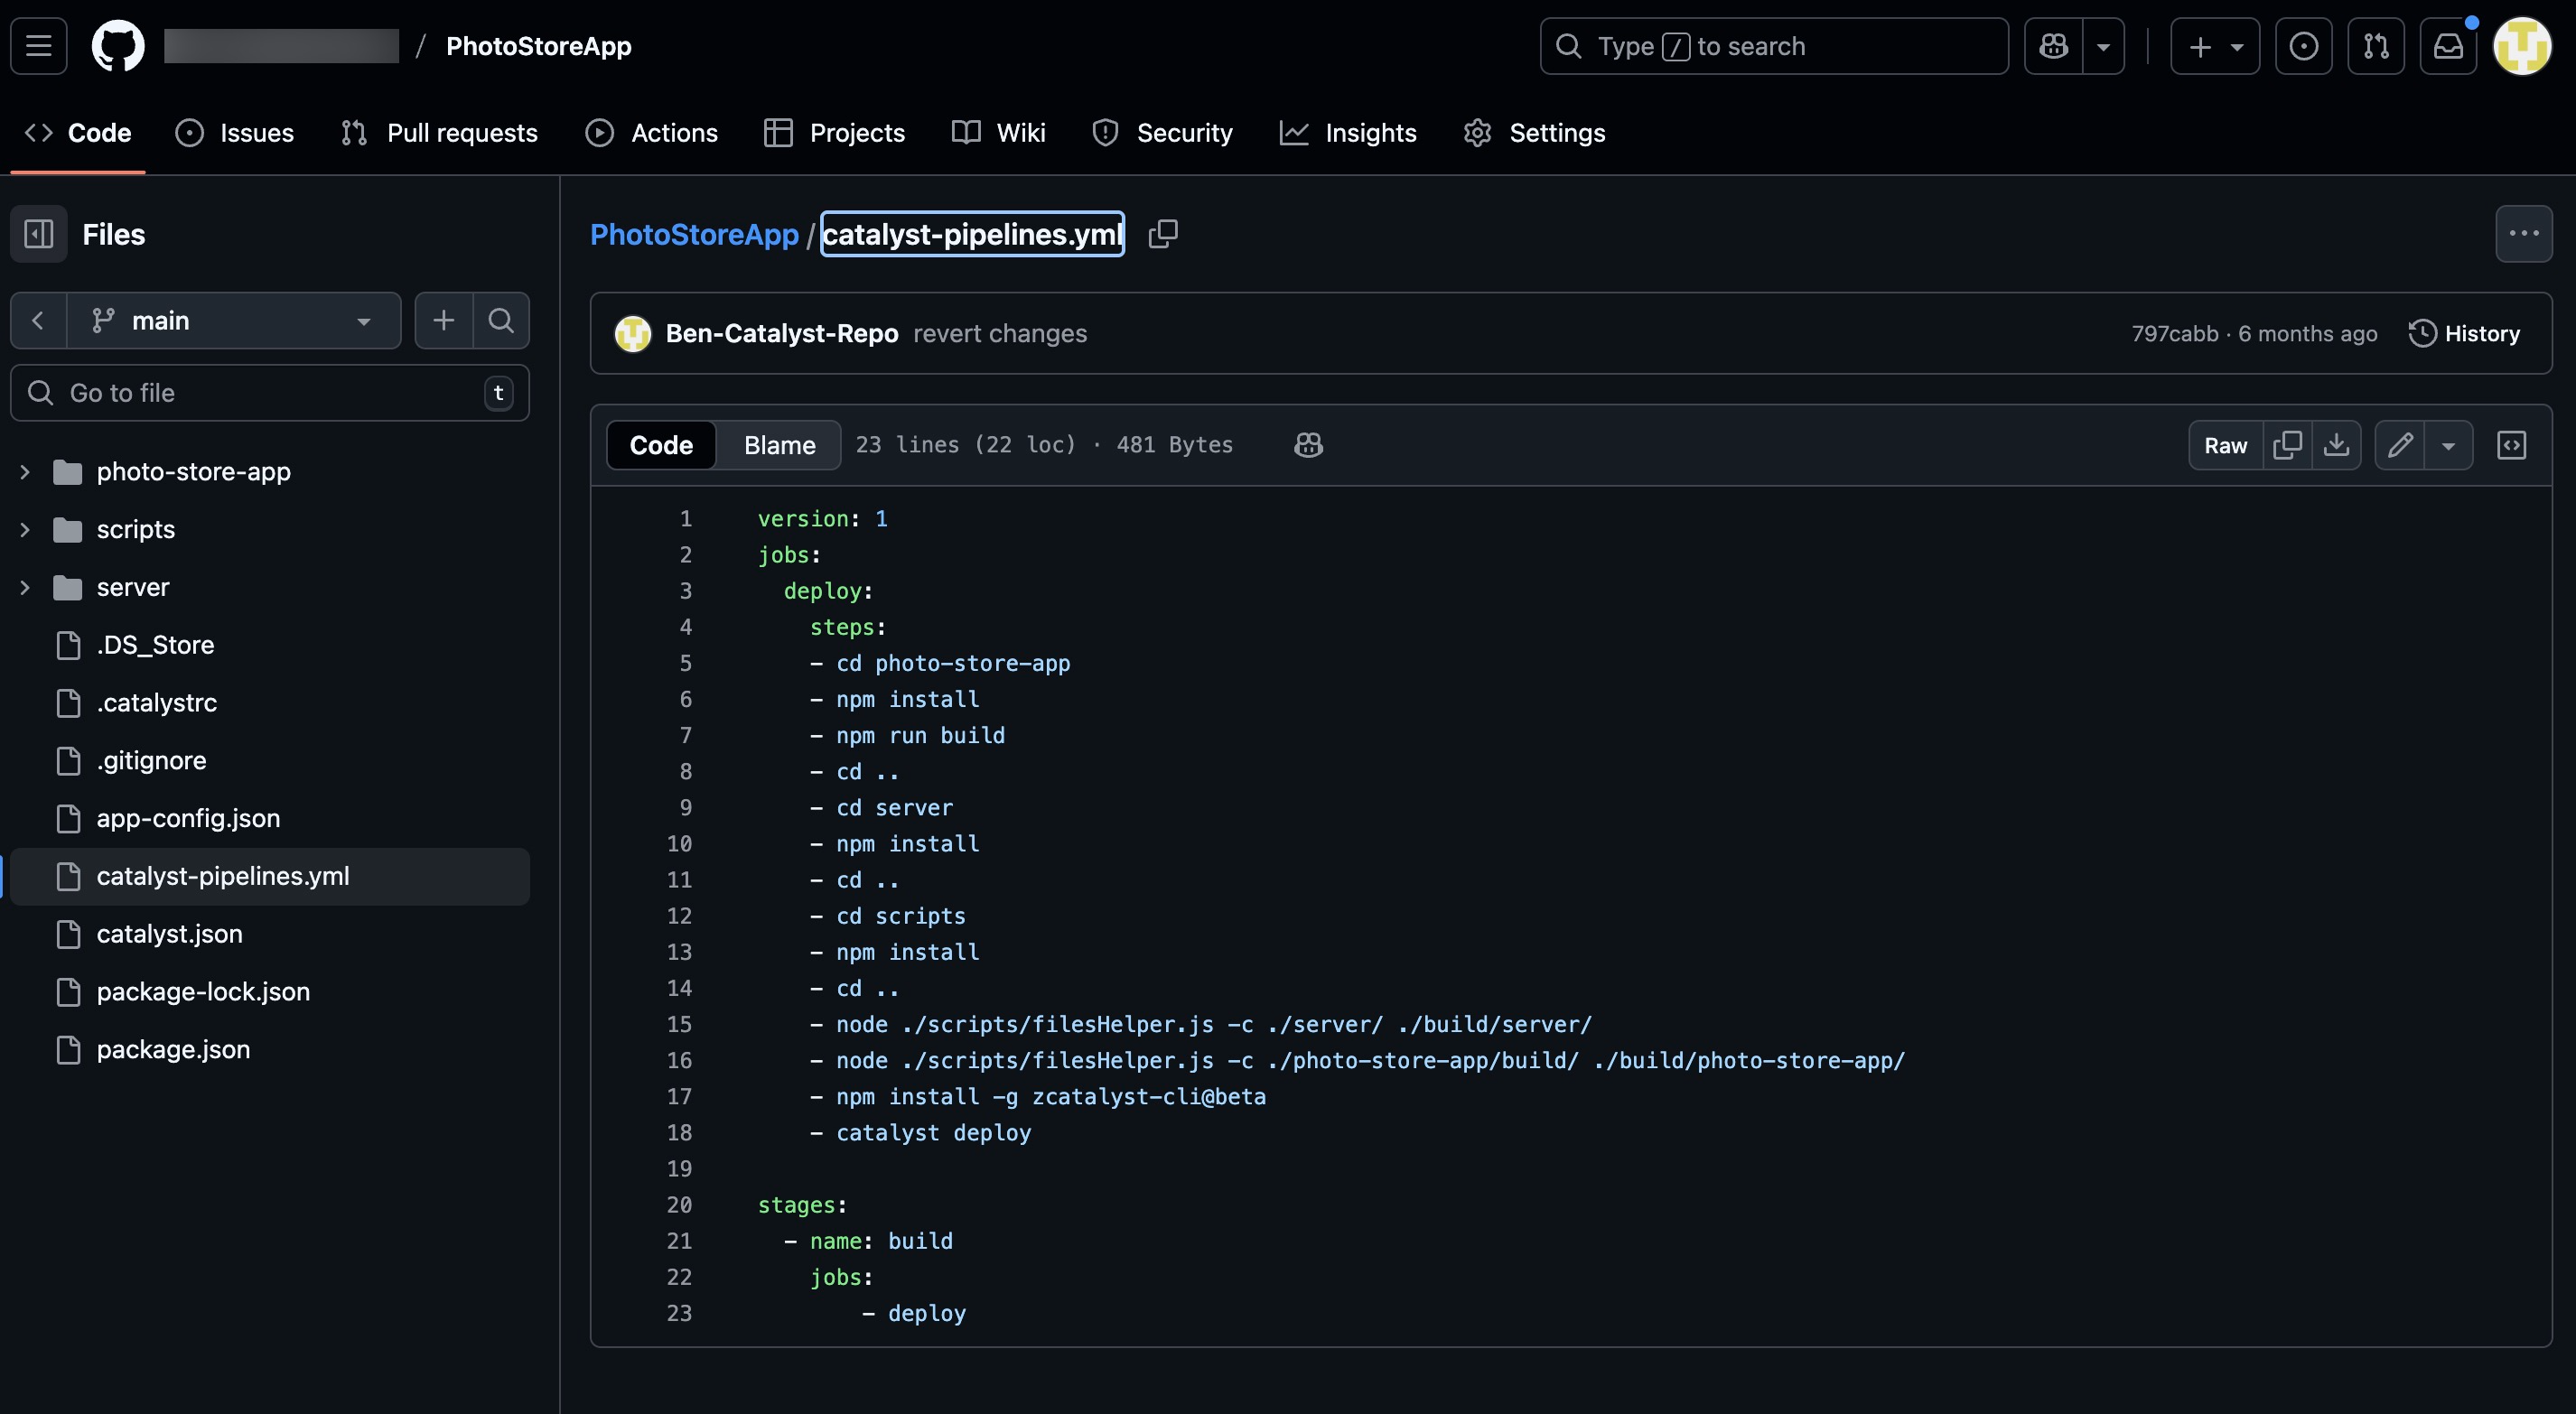Focus the Go to file field
Viewport: 2576px width, 1414px height.
(269, 393)
